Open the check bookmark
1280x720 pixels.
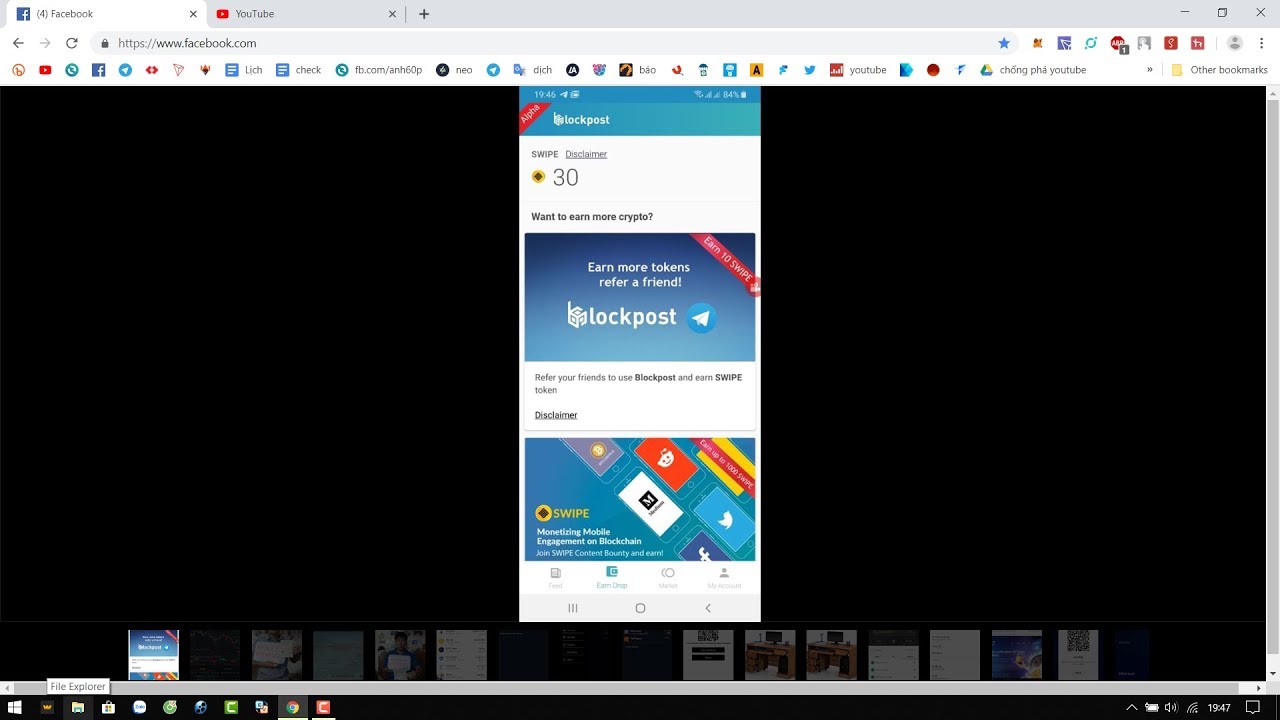(298, 70)
